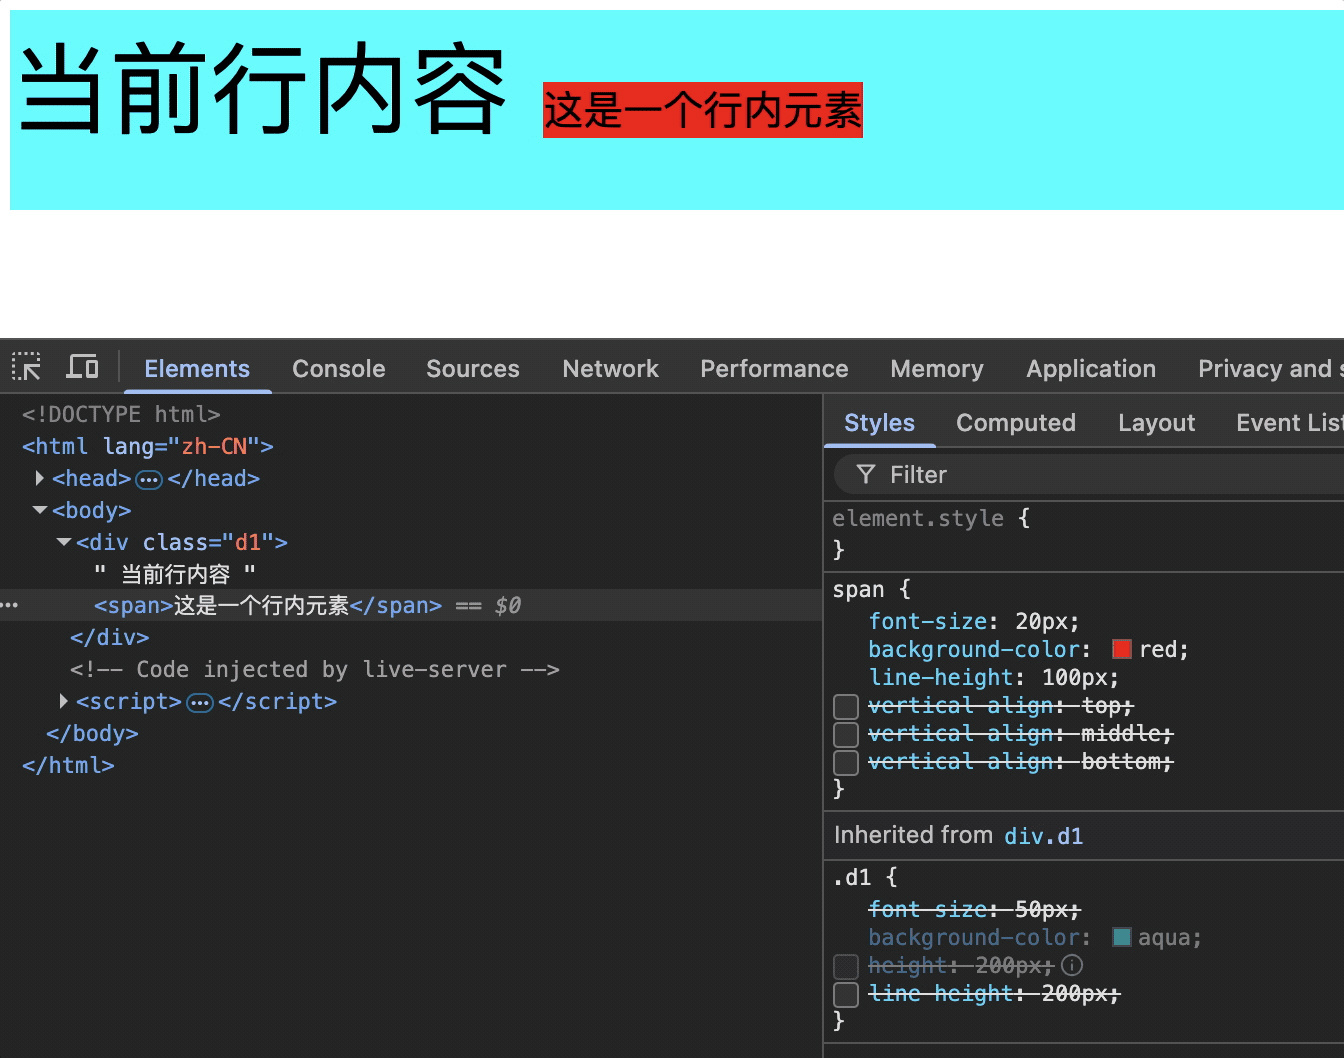
Task: Click the div.d1 link in Inherited from
Action: [x=1043, y=836]
